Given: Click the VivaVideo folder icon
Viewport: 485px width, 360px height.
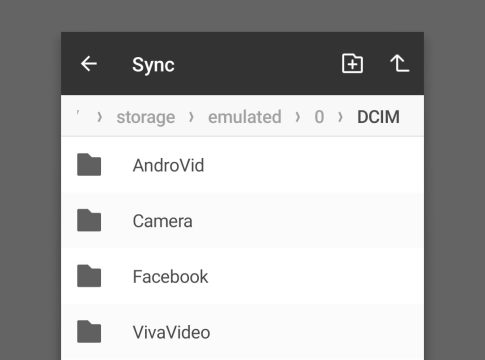Looking at the screenshot, I should [89, 332].
